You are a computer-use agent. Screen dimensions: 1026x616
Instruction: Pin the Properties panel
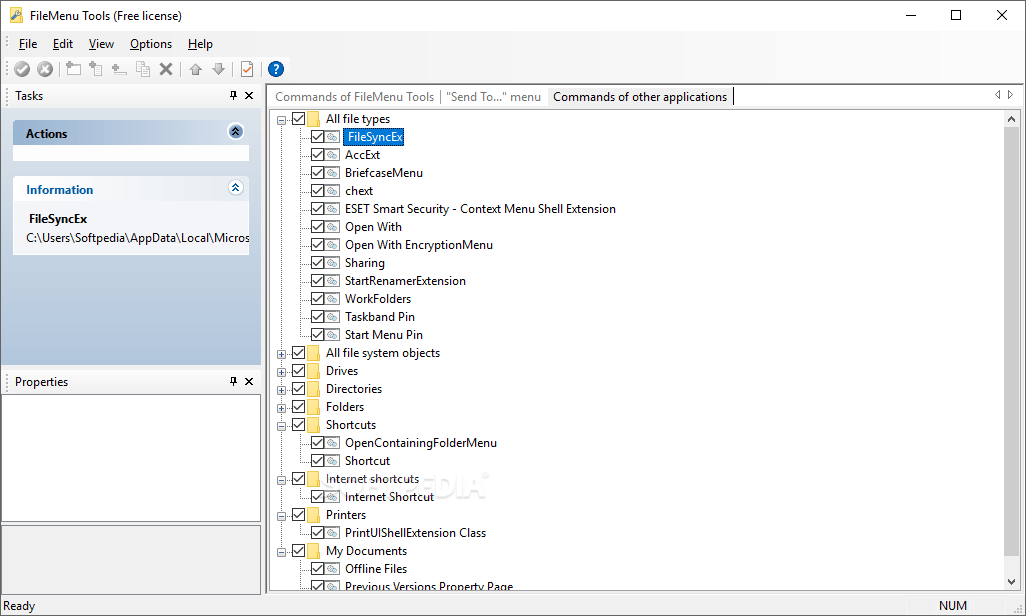coord(233,381)
